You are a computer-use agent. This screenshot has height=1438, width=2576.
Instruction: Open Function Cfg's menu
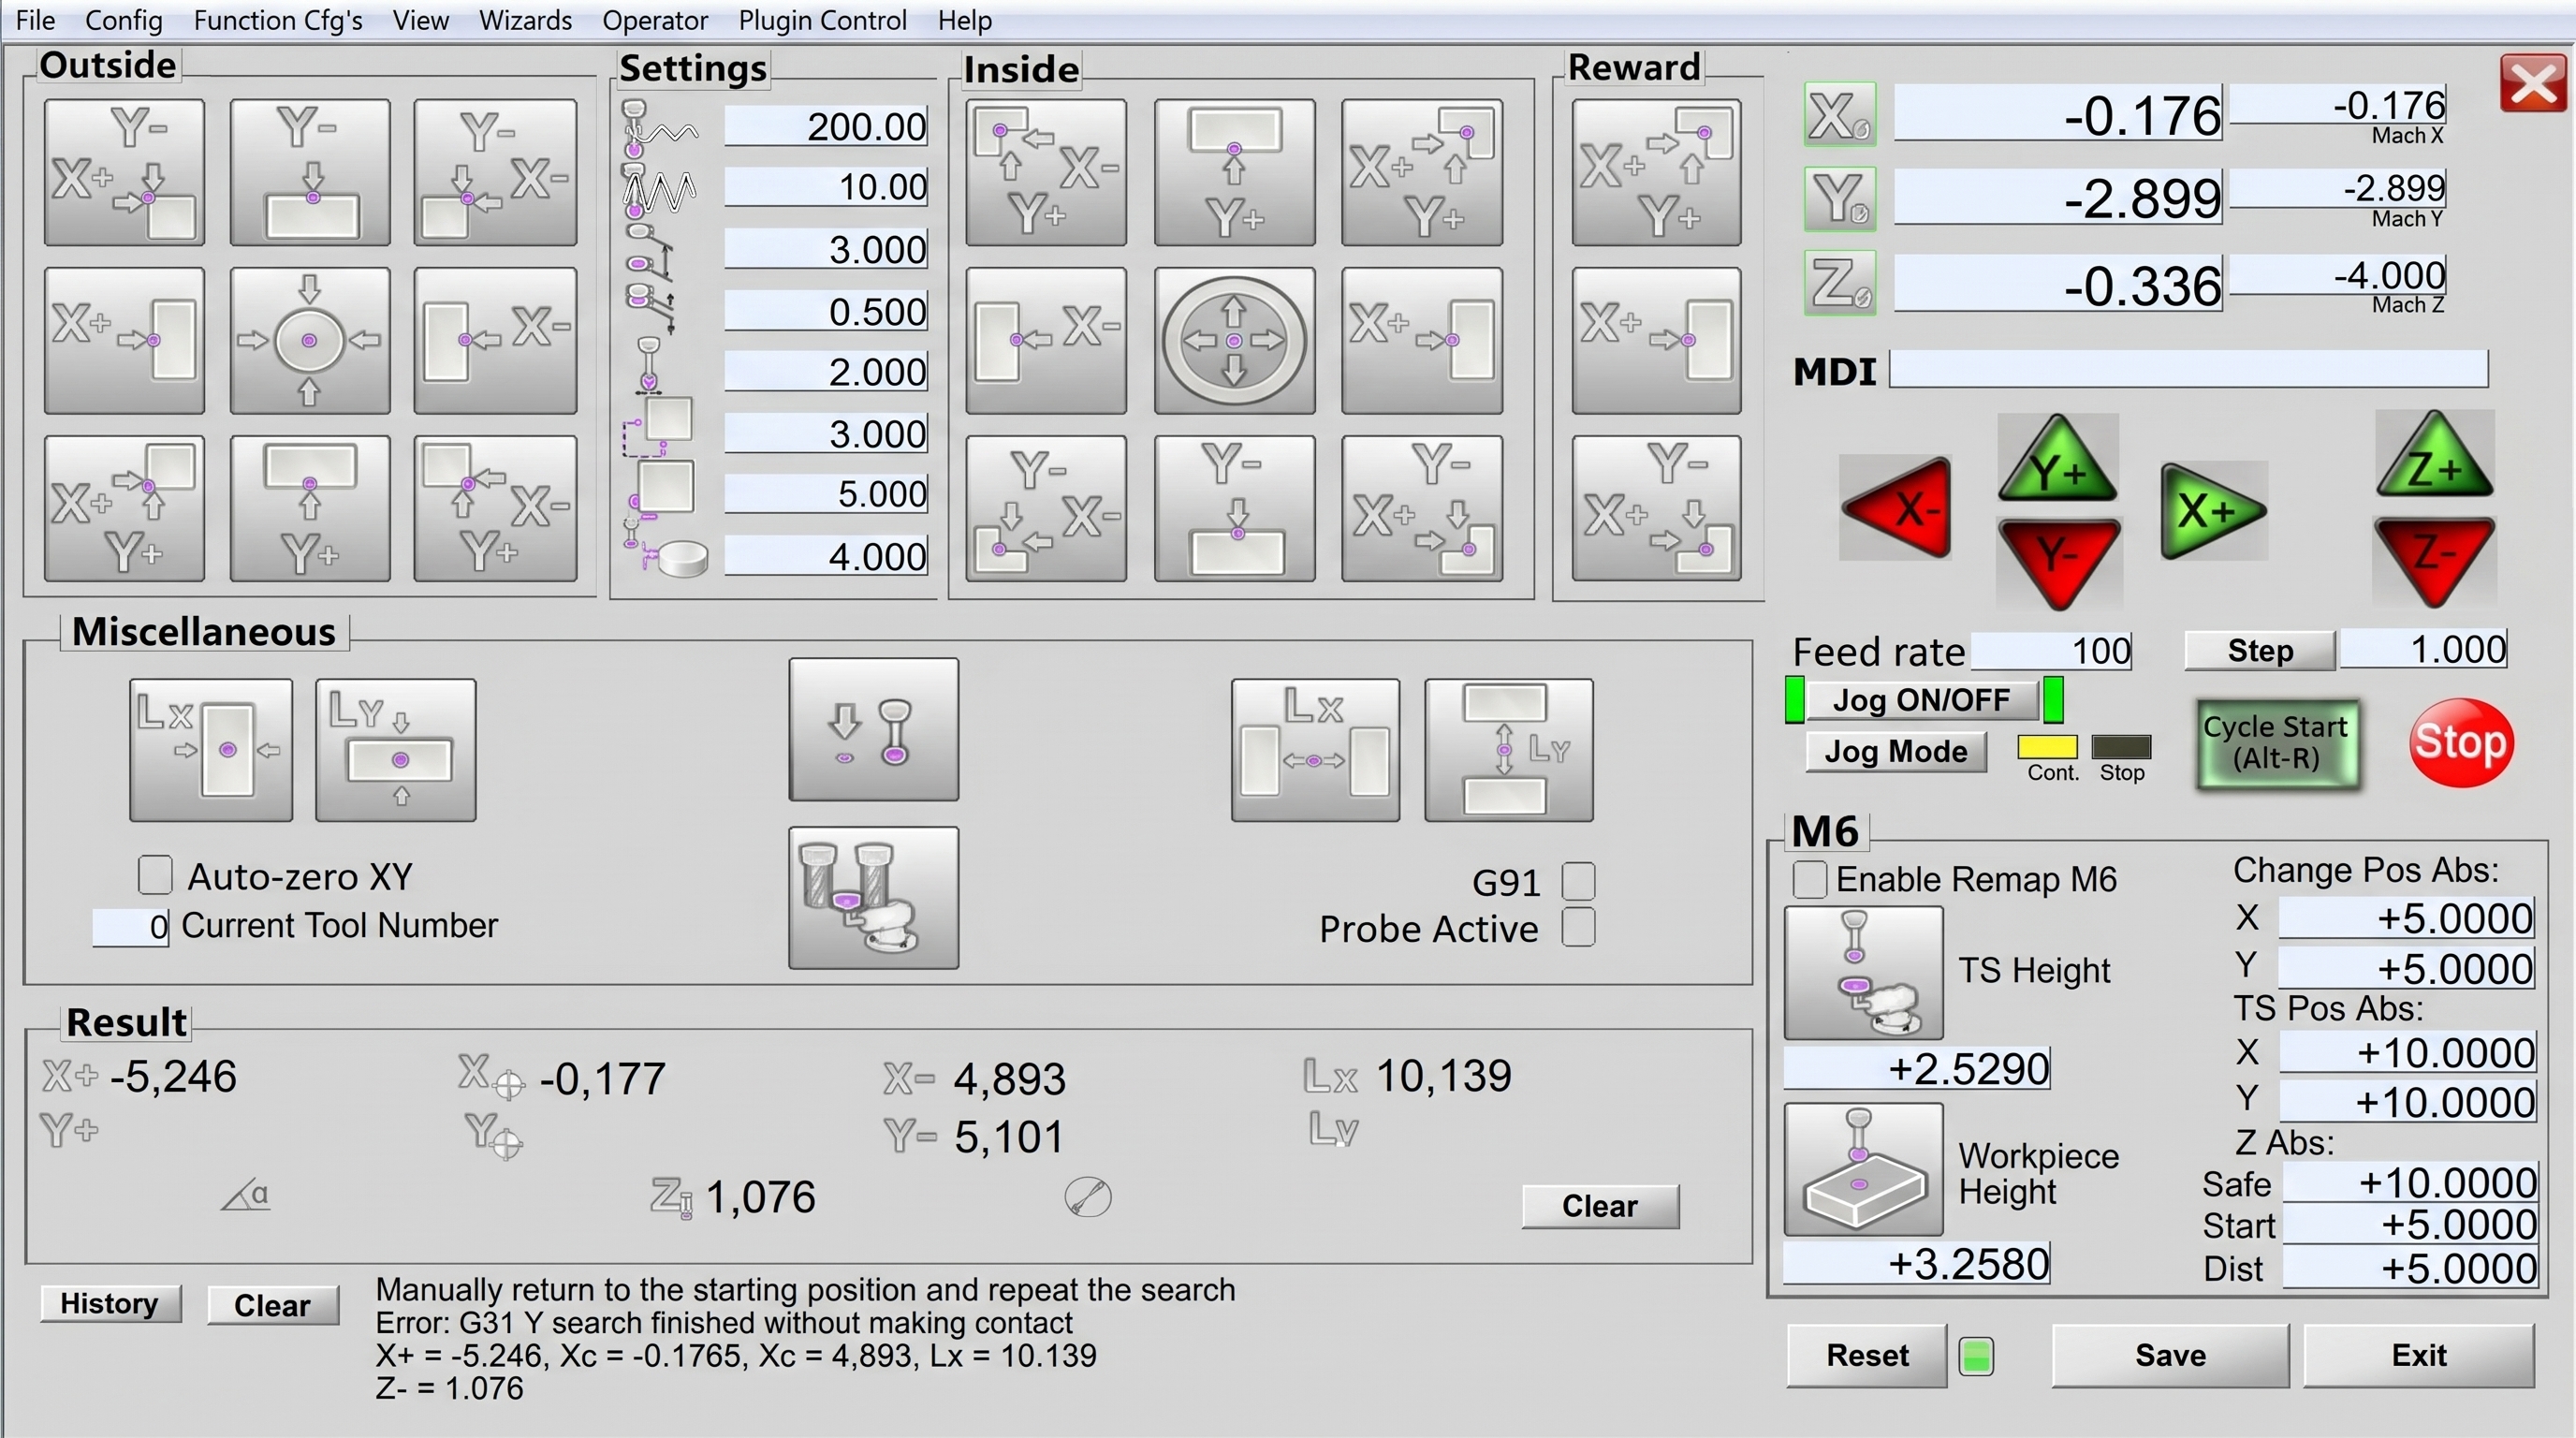(278, 20)
